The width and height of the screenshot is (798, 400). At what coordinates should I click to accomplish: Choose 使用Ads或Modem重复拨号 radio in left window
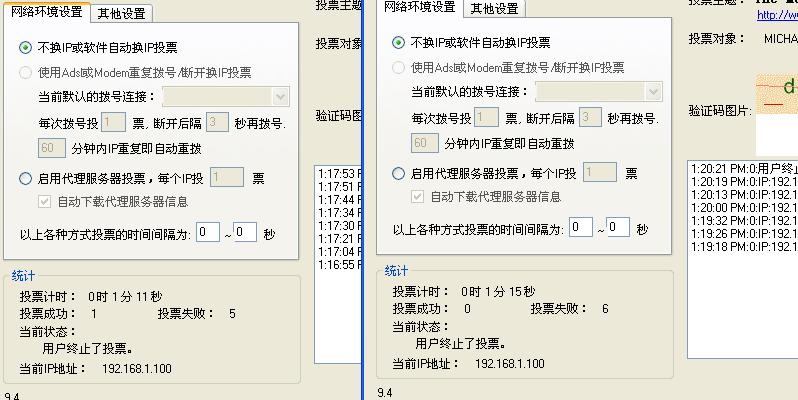tap(26, 72)
